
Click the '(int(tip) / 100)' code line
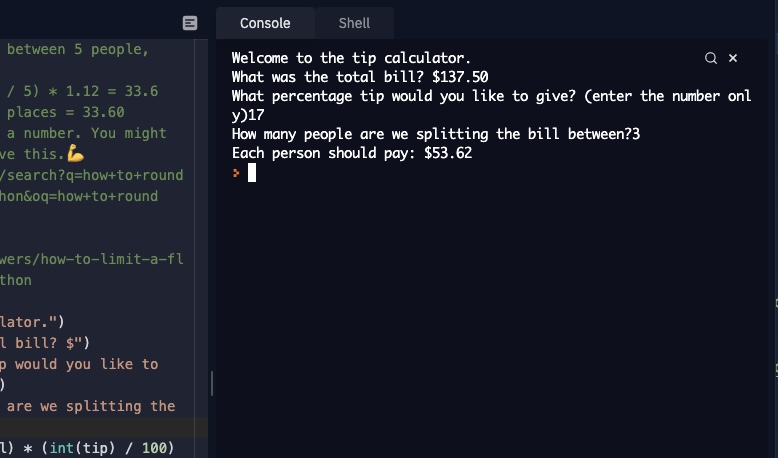click(x=88, y=448)
